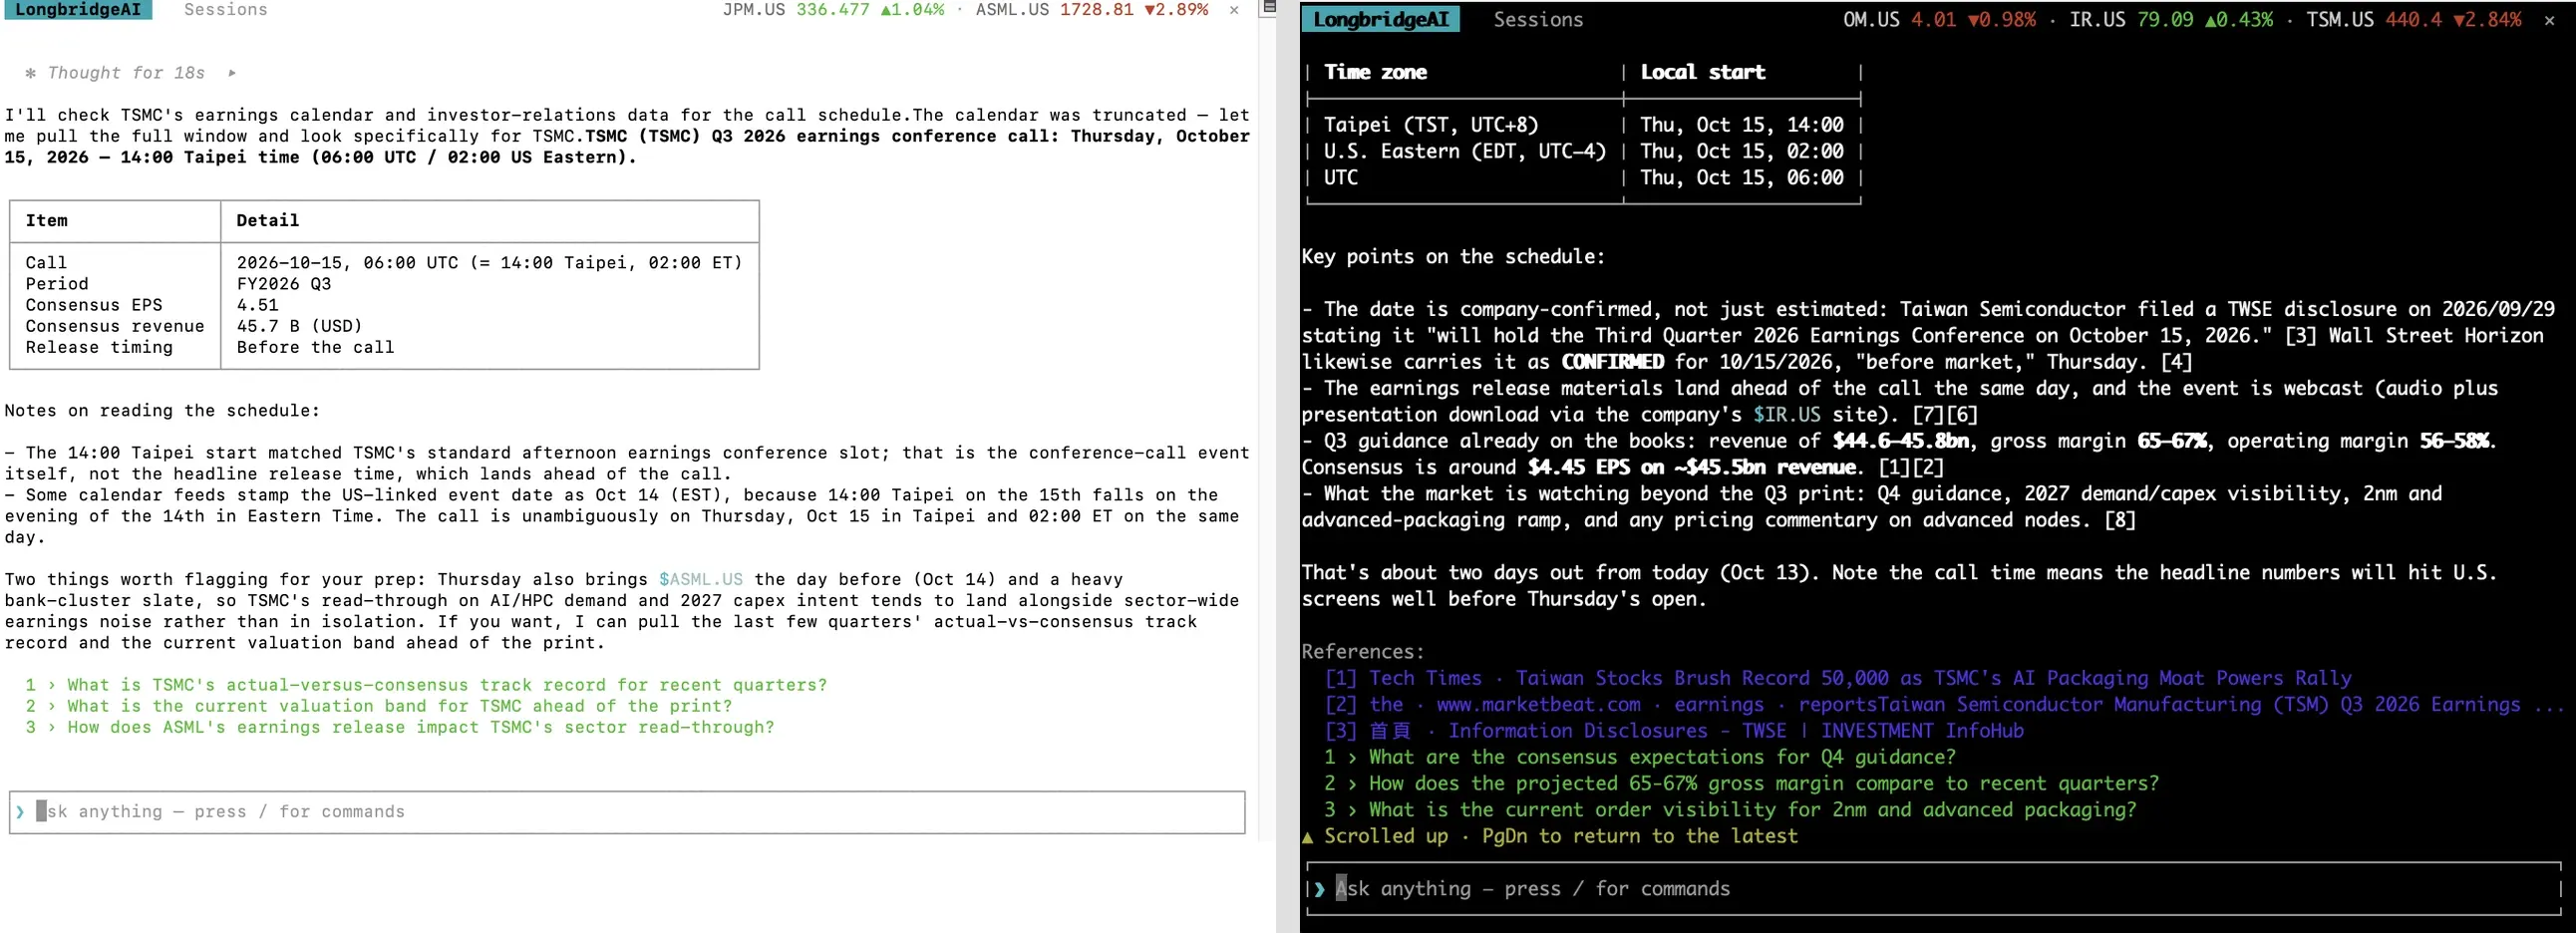Expand the 'Thought for 18s' disclosure arrow
Image resolution: width=2576 pixels, height=933 pixels.
coord(232,73)
